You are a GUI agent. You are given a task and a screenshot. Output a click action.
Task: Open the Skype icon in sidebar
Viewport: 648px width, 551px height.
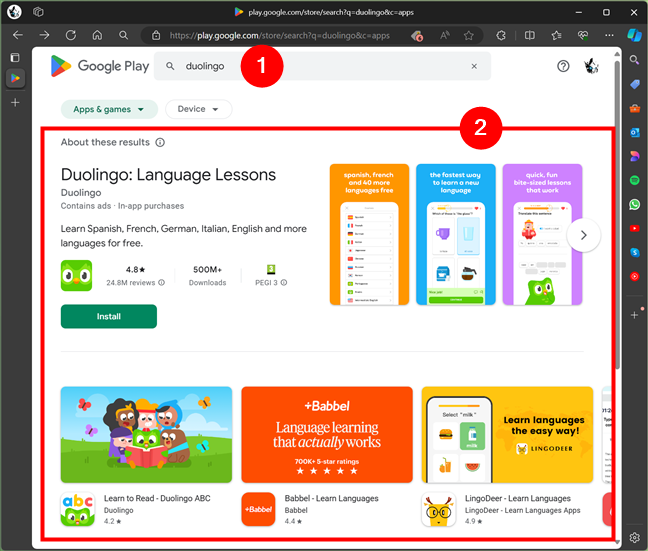click(634, 252)
